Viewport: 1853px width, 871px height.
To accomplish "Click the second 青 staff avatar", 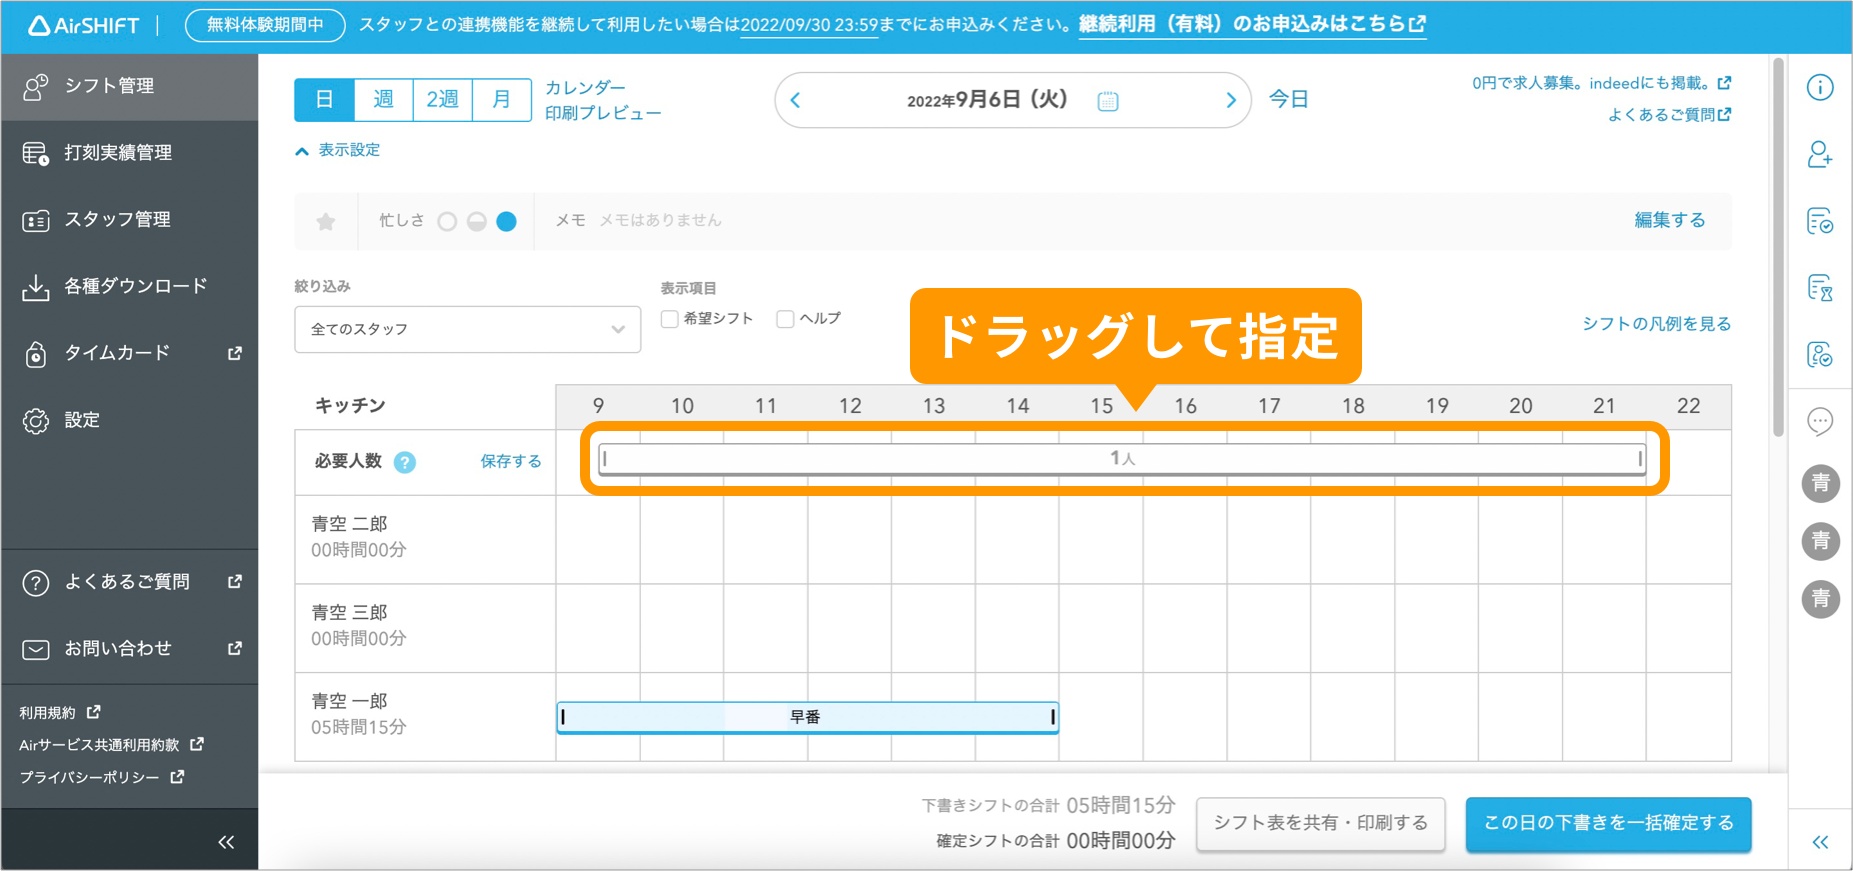I will click(1821, 541).
